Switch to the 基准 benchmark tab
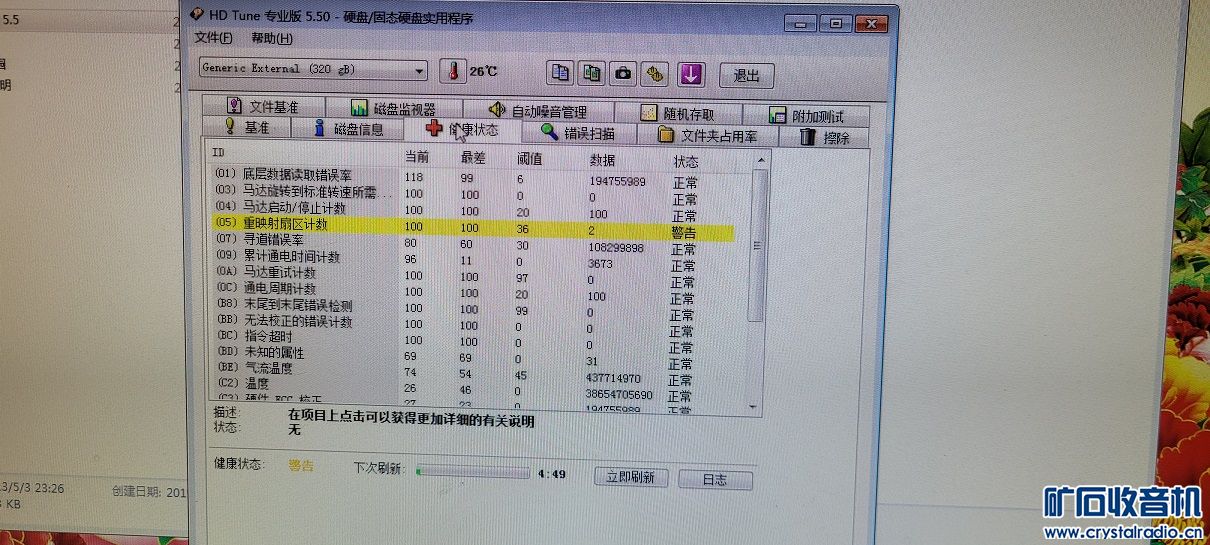The width and height of the screenshot is (1210, 545). click(246, 127)
